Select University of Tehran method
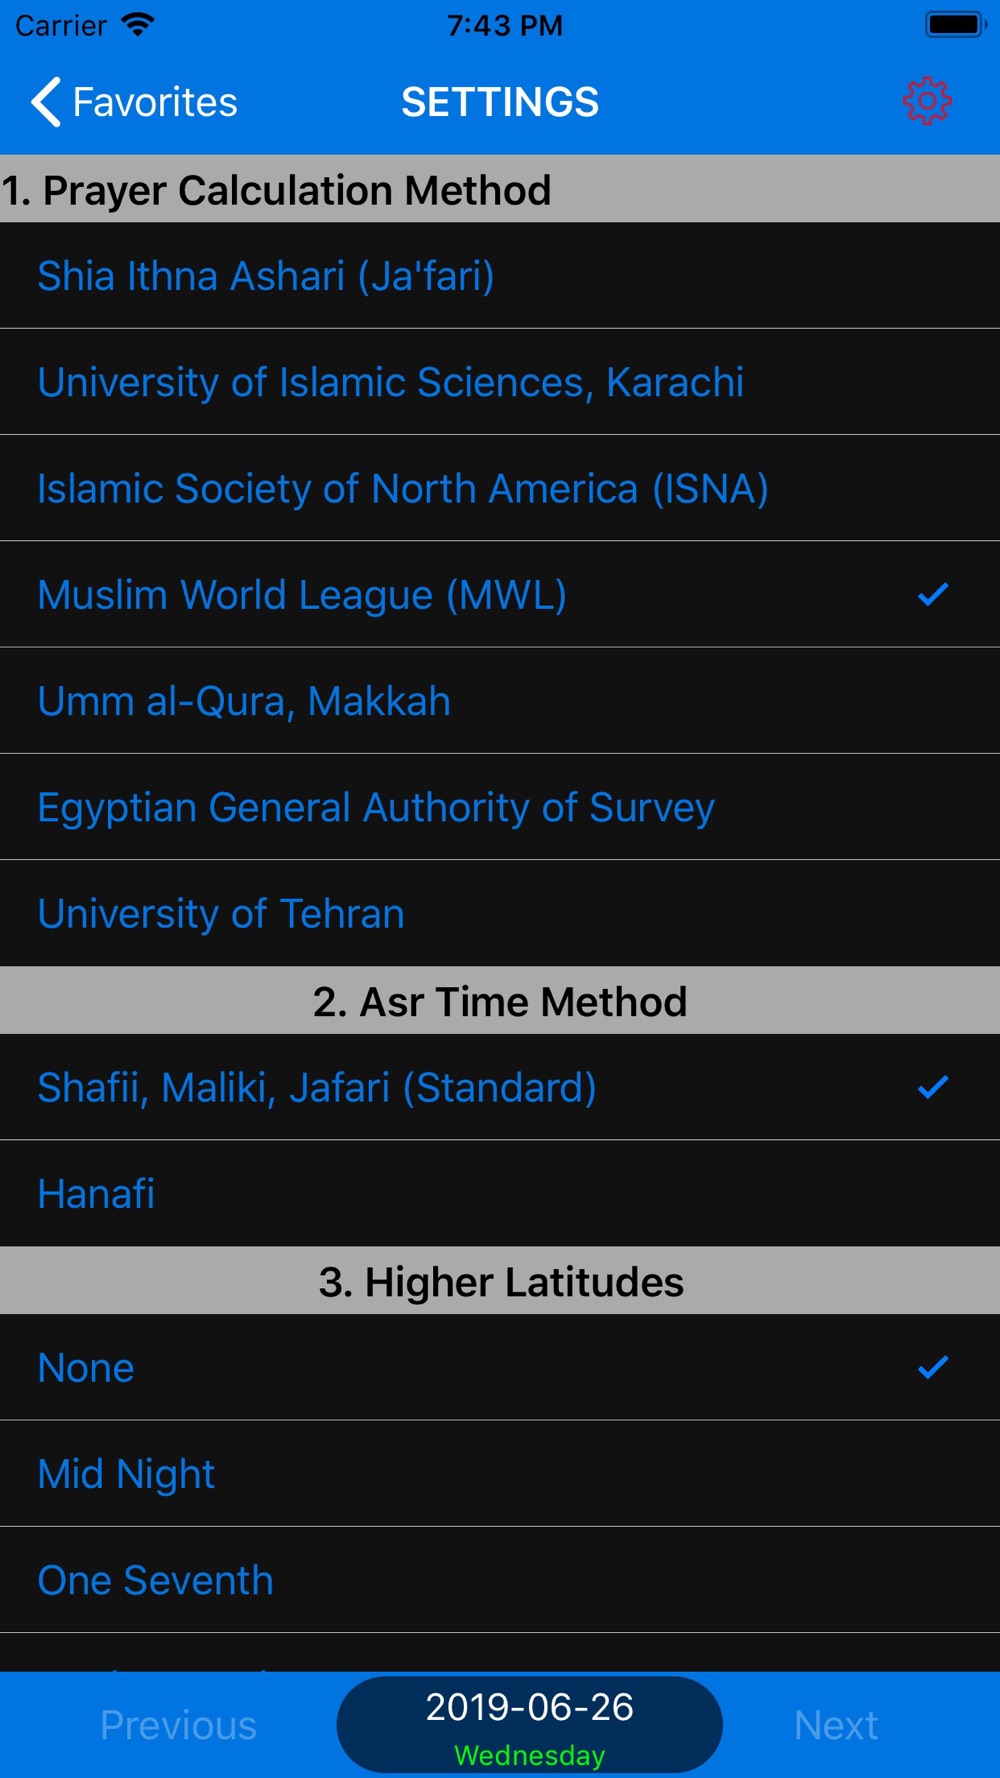The image size is (1000, 1778). (500, 913)
